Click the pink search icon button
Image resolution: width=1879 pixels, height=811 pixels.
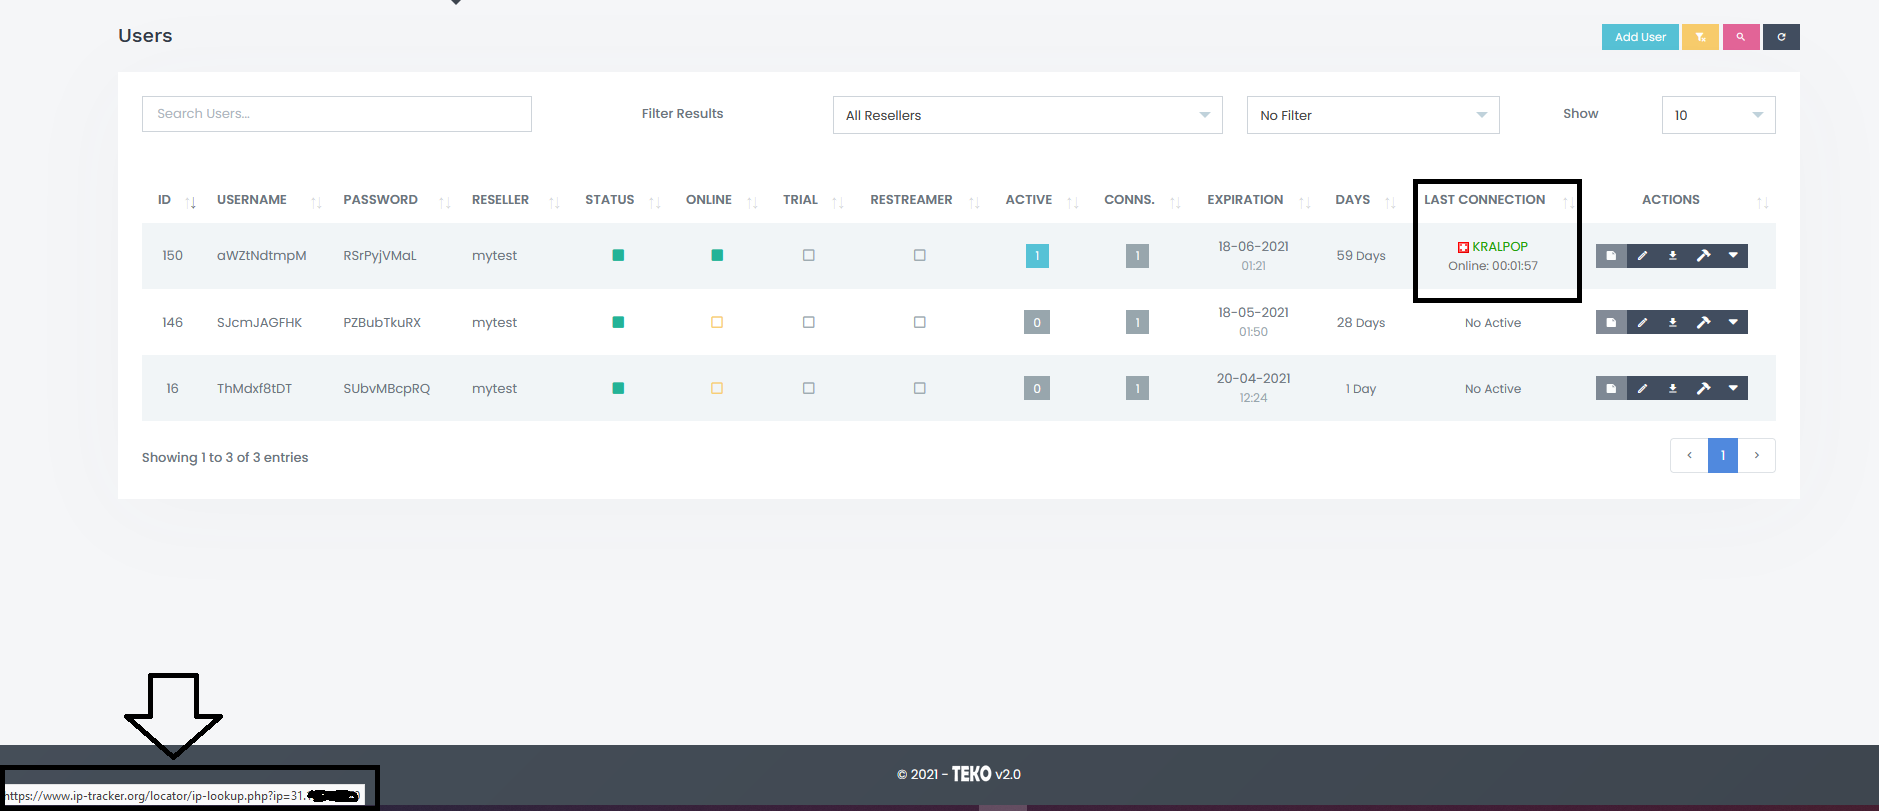click(x=1741, y=37)
